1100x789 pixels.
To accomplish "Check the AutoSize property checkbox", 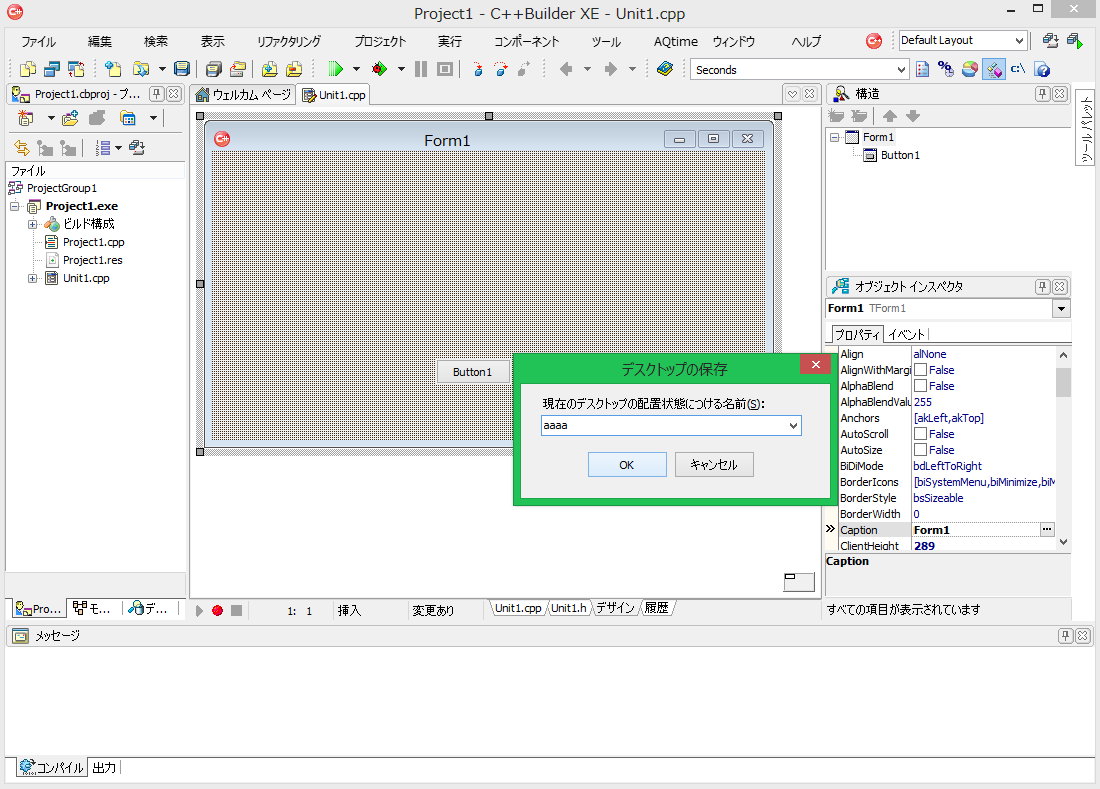I will [921, 450].
